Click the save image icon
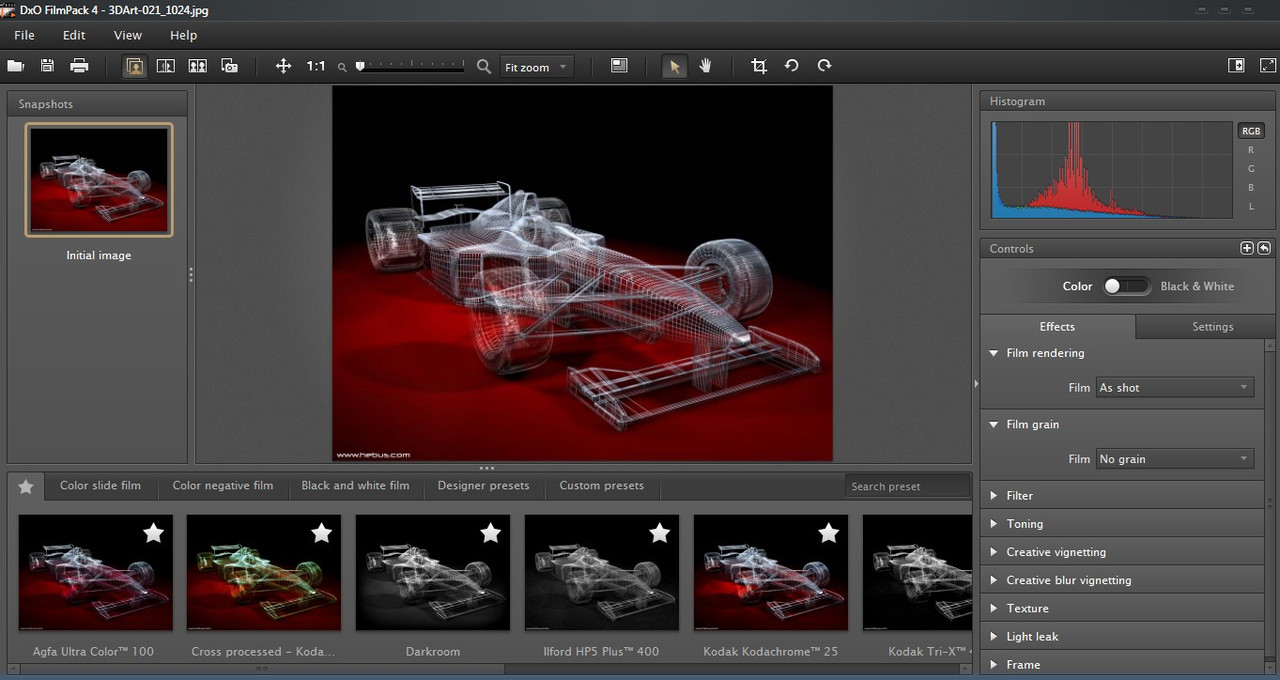Image resolution: width=1280 pixels, height=680 pixels. click(x=47, y=66)
